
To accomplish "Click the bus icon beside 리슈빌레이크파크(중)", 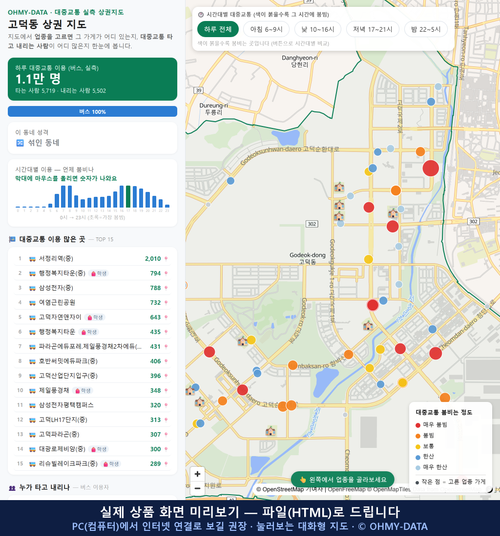I will [32, 464].
